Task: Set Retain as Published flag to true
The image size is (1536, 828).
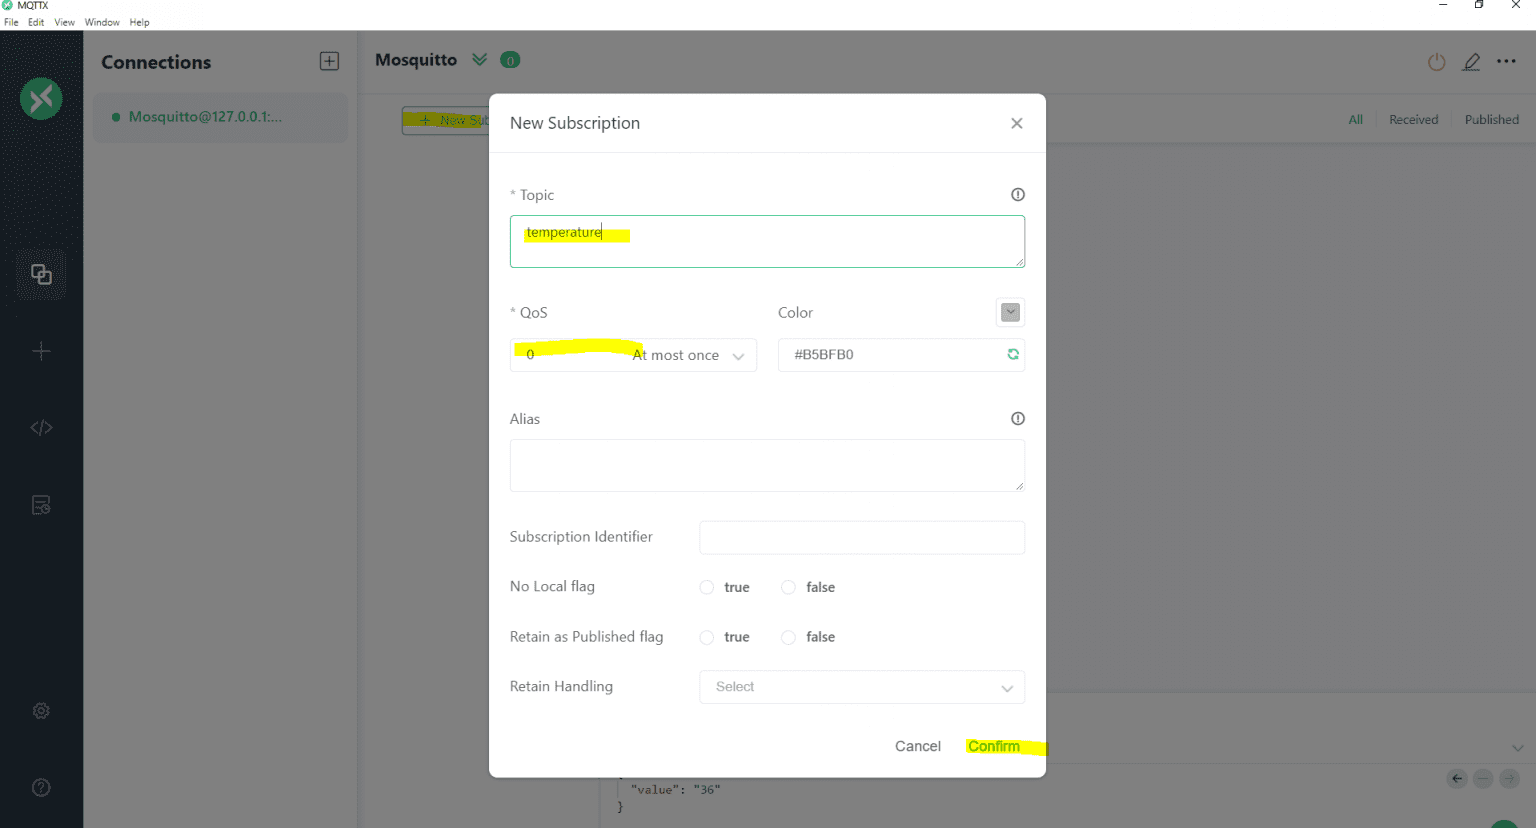Action: [707, 637]
